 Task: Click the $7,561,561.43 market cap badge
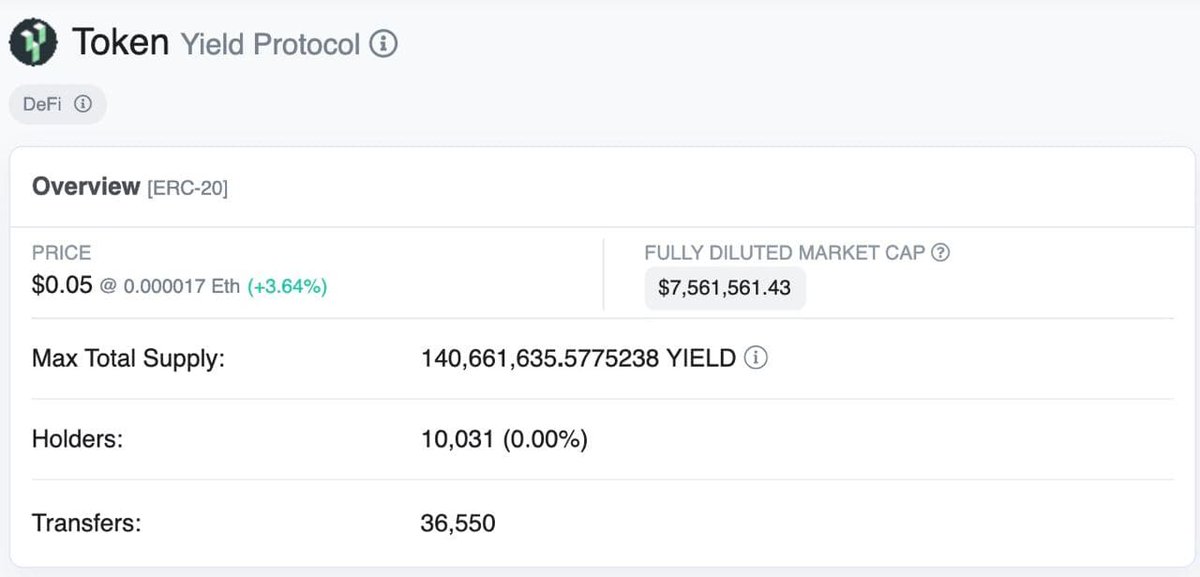pos(725,288)
